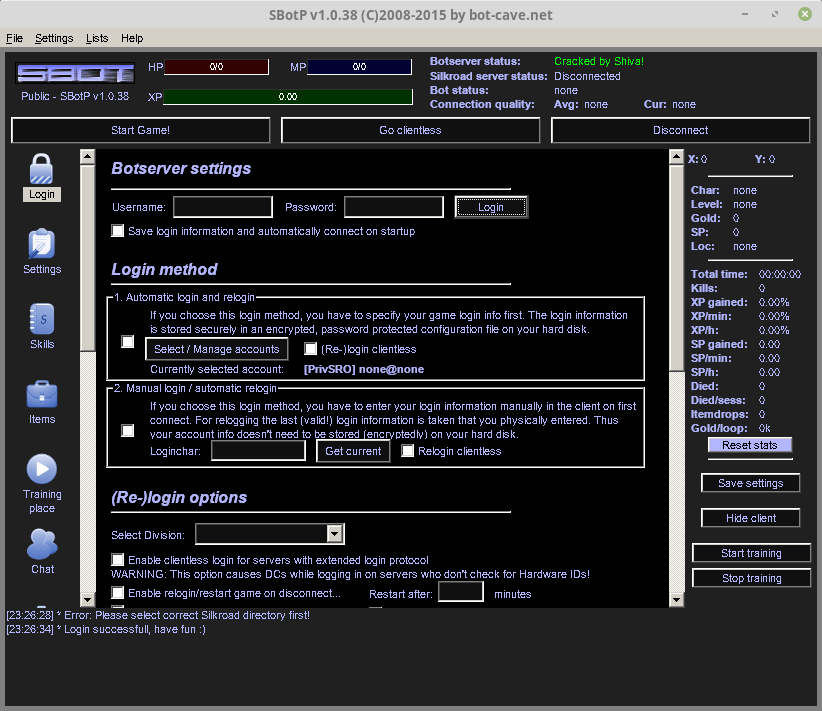This screenshot has width=822, height=711.
Task: Click sidebar scrollbar up arrow
Action: click(88, 156)
